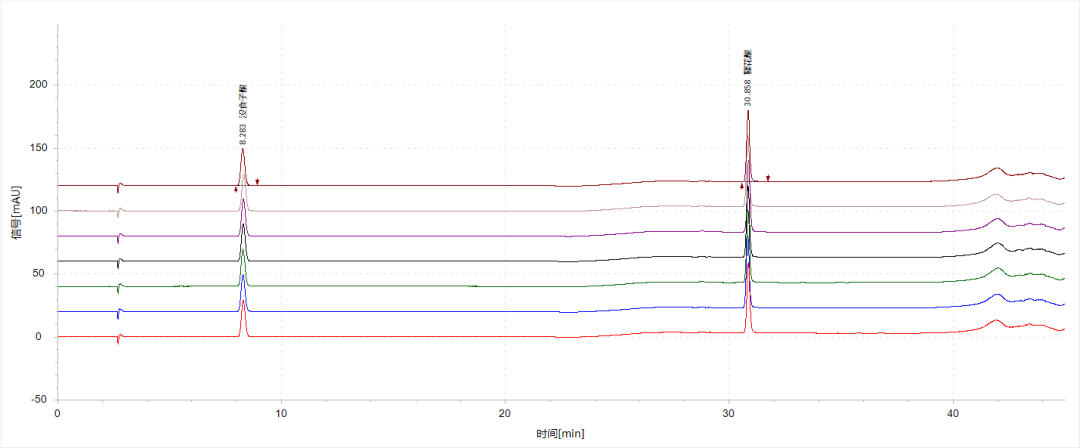This screenshot has width=1080, height=448.
Task: Click the 信号[mAU] y-axis title
Action: tap(17, 211)
